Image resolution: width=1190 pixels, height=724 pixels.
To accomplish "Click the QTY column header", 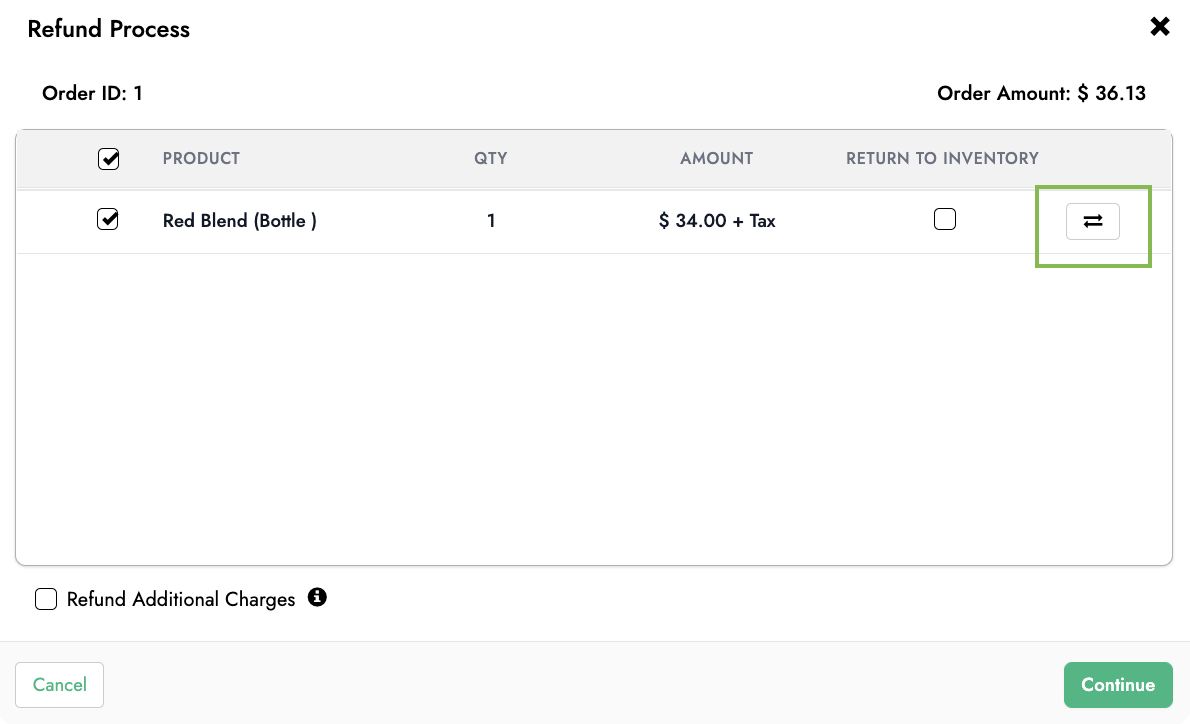I will pos(490,159).
